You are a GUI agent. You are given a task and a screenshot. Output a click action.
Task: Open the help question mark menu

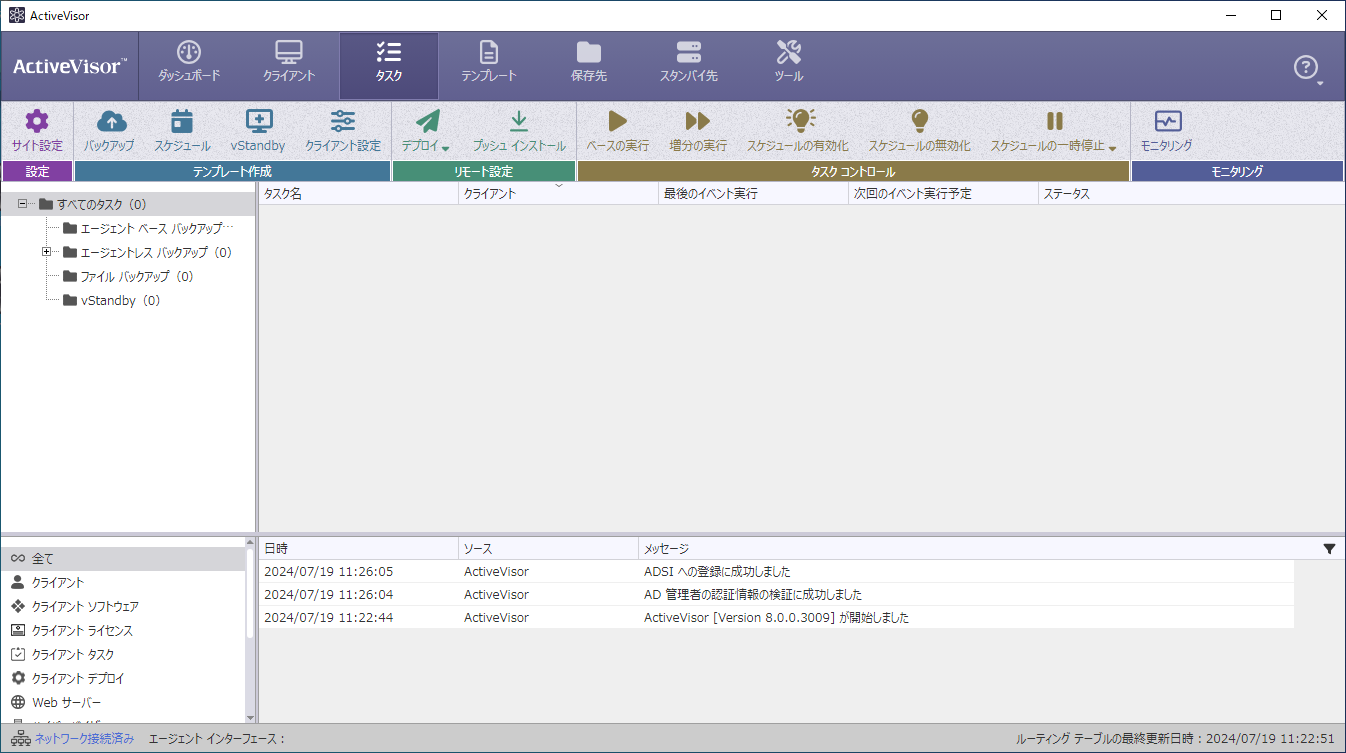1307,68
